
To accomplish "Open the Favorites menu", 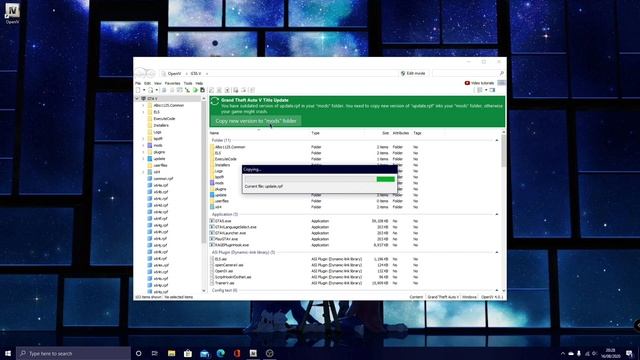I will tap(172, 83).
